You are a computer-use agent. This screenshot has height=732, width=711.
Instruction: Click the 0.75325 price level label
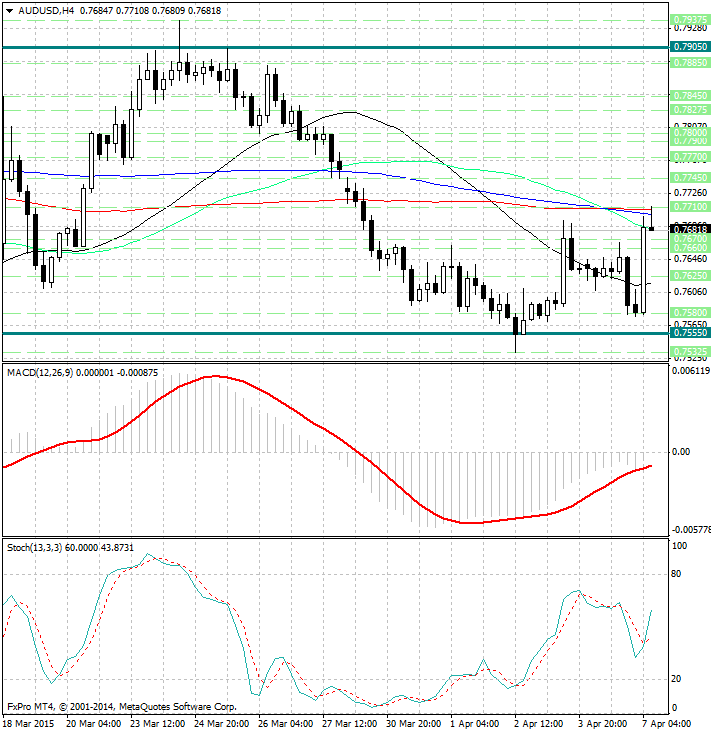point(690,351)
